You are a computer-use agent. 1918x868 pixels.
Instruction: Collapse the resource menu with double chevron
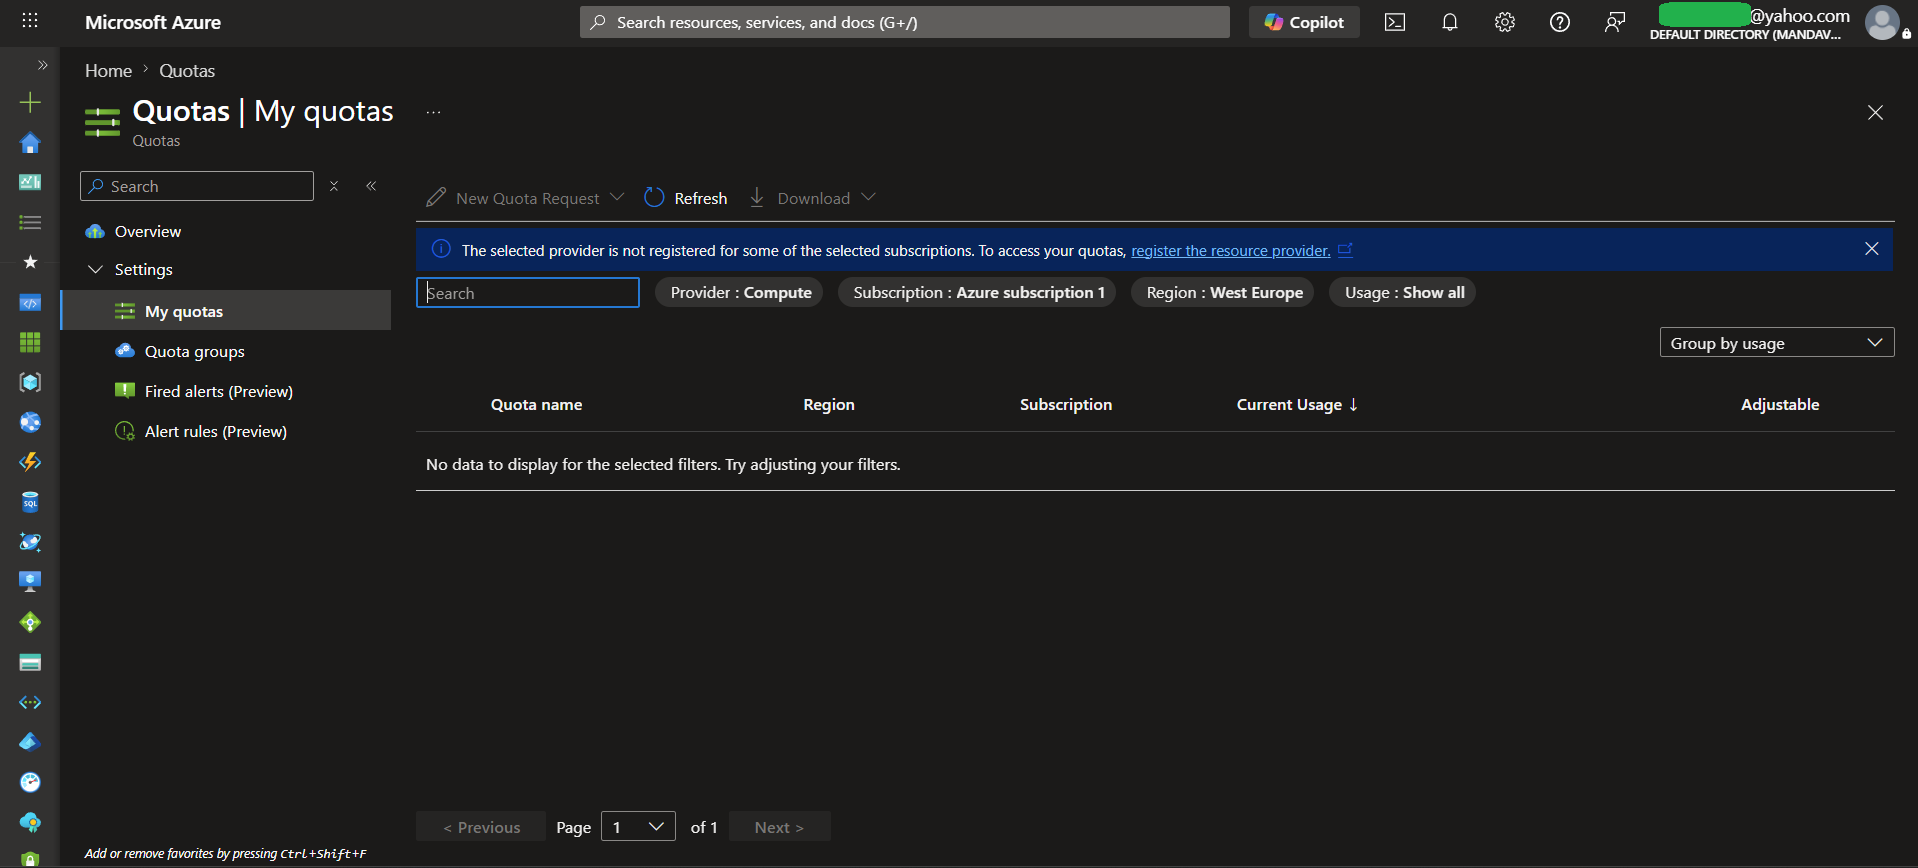point(371,186)
